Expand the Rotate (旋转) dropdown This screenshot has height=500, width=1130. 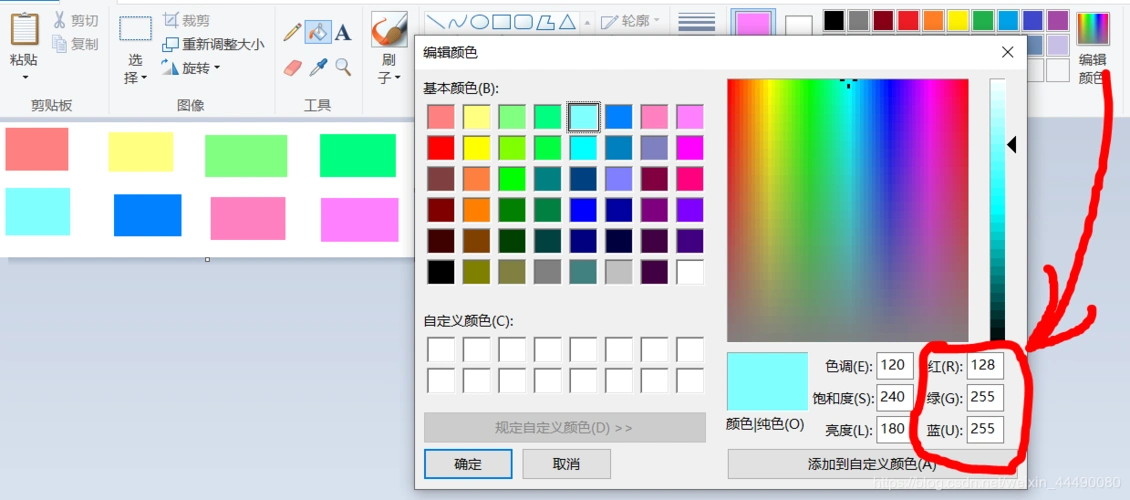217,68
